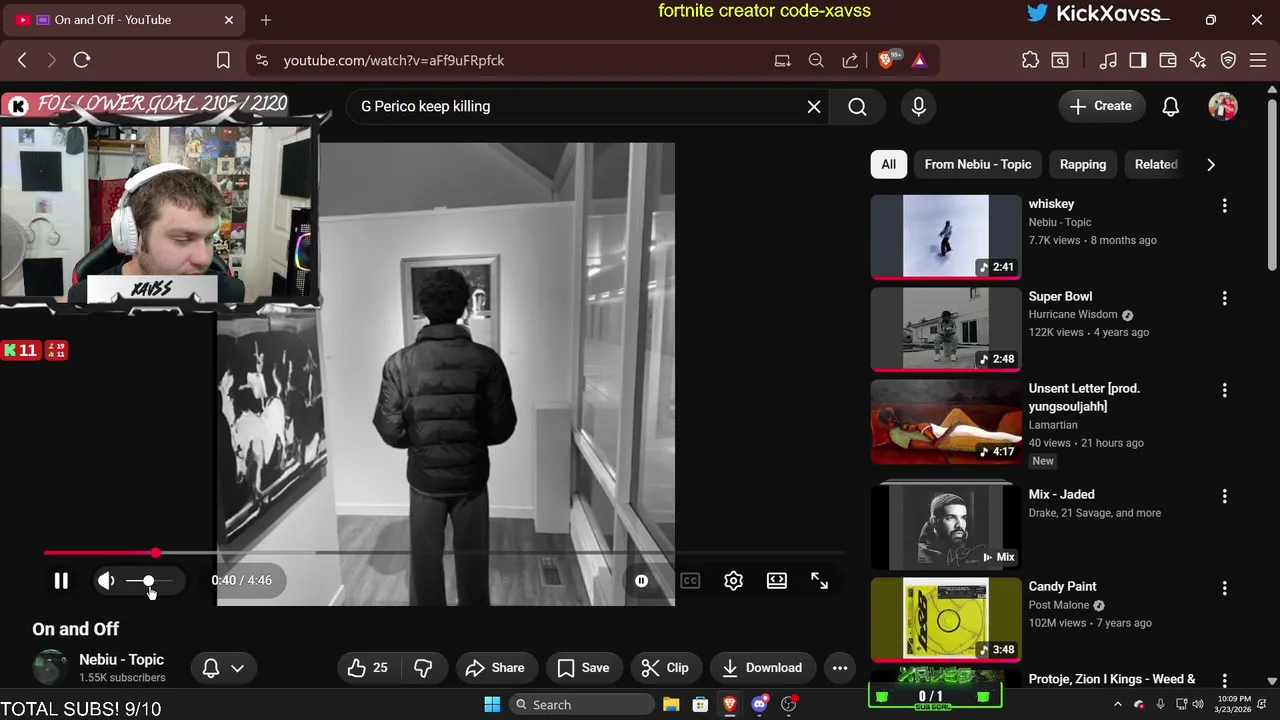Image resolution: width=1280 pixels, height=720 pixels.
Task: Open the Mix - Jaded title link
Action: [1061, 494]
